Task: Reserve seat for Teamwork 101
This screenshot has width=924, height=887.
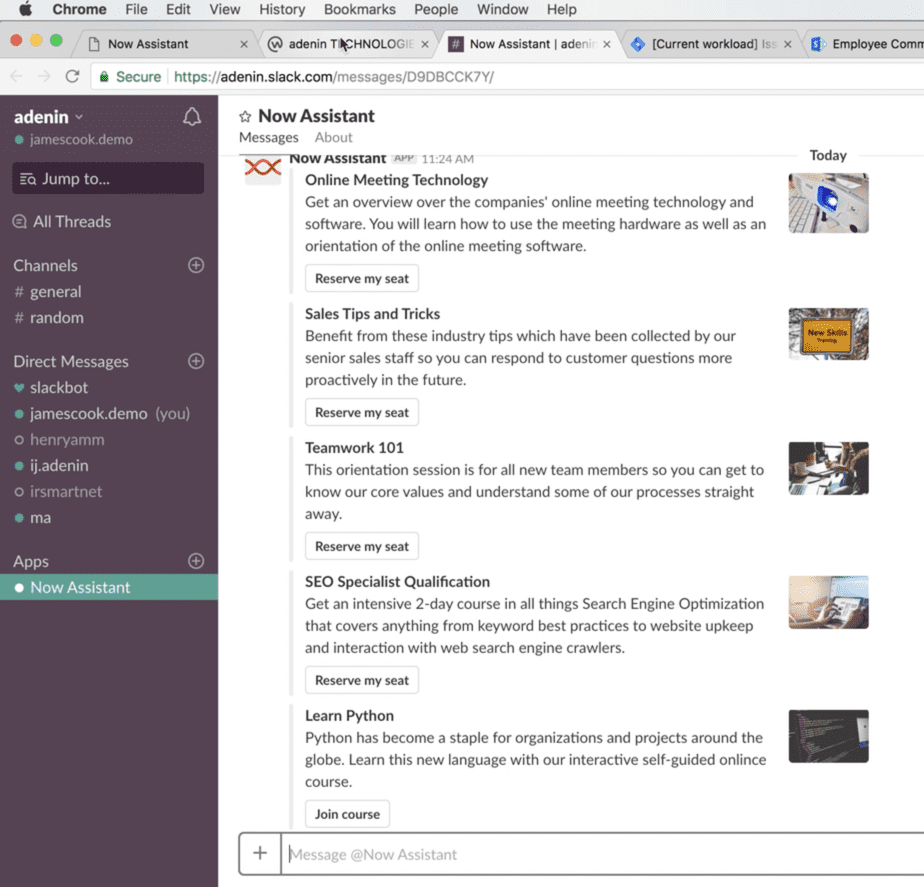Action: (362, 546)
